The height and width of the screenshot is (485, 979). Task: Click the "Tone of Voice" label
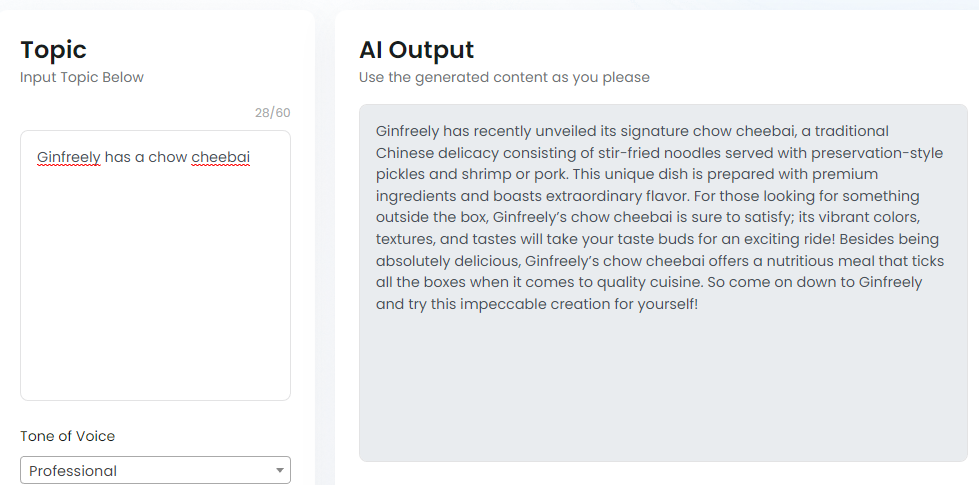tap(67, 436)
